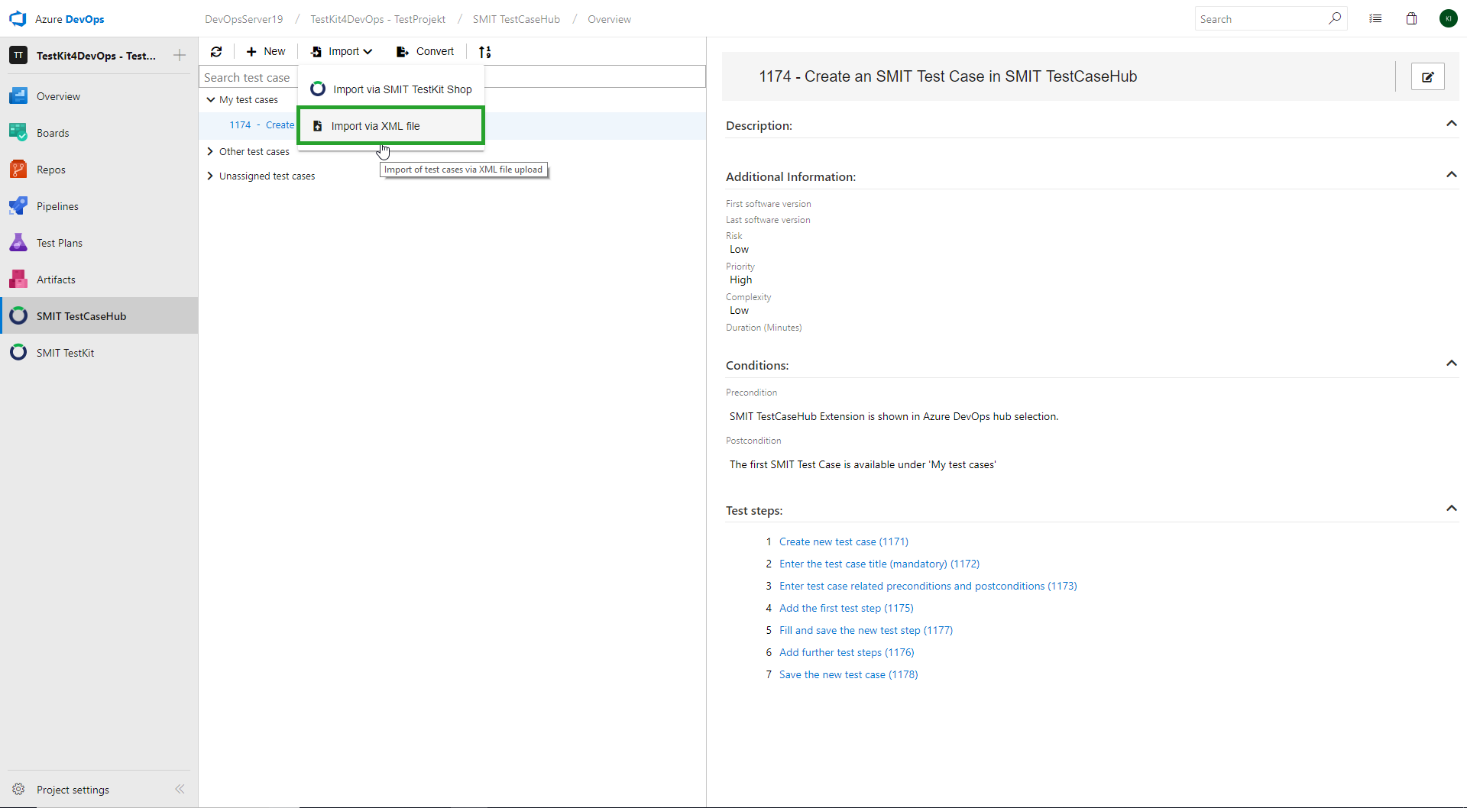Refresh the test case list

tap(216, 51)
